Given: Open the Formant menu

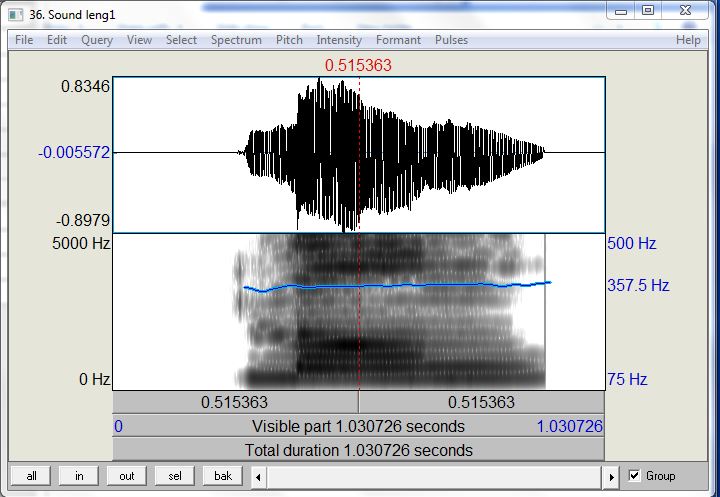Looking at the screenshot, I should click(x=398, y=40).
